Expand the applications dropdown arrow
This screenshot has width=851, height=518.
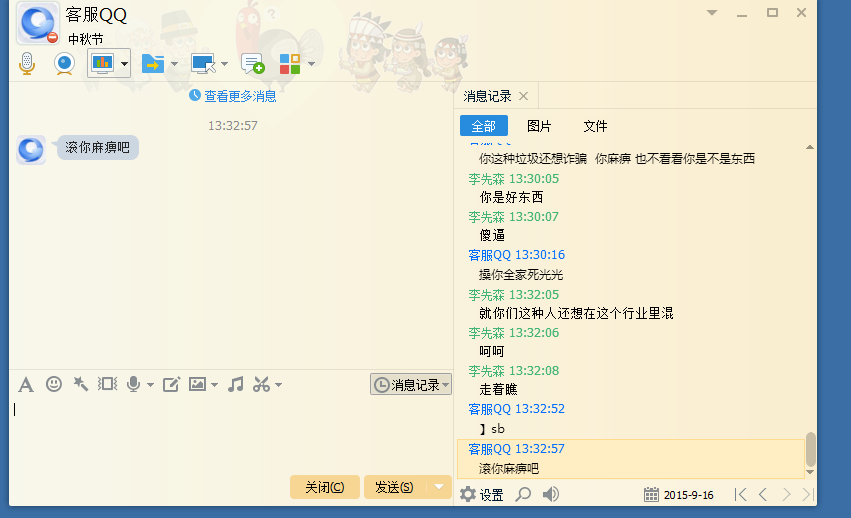pos(312,64)
